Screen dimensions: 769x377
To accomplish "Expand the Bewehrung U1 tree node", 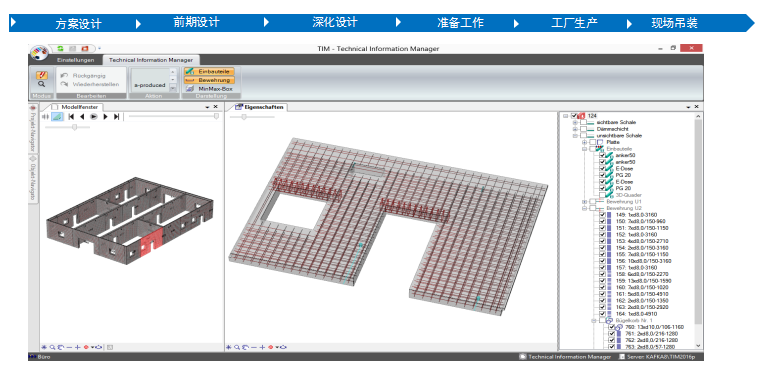I will pos(584,201).
